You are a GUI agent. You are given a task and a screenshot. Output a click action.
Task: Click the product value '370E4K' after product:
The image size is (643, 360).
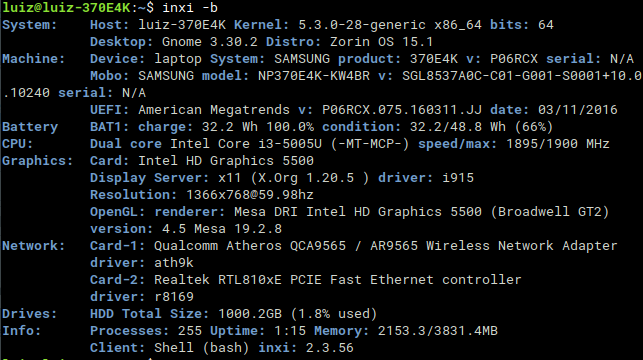coord(434,59)
